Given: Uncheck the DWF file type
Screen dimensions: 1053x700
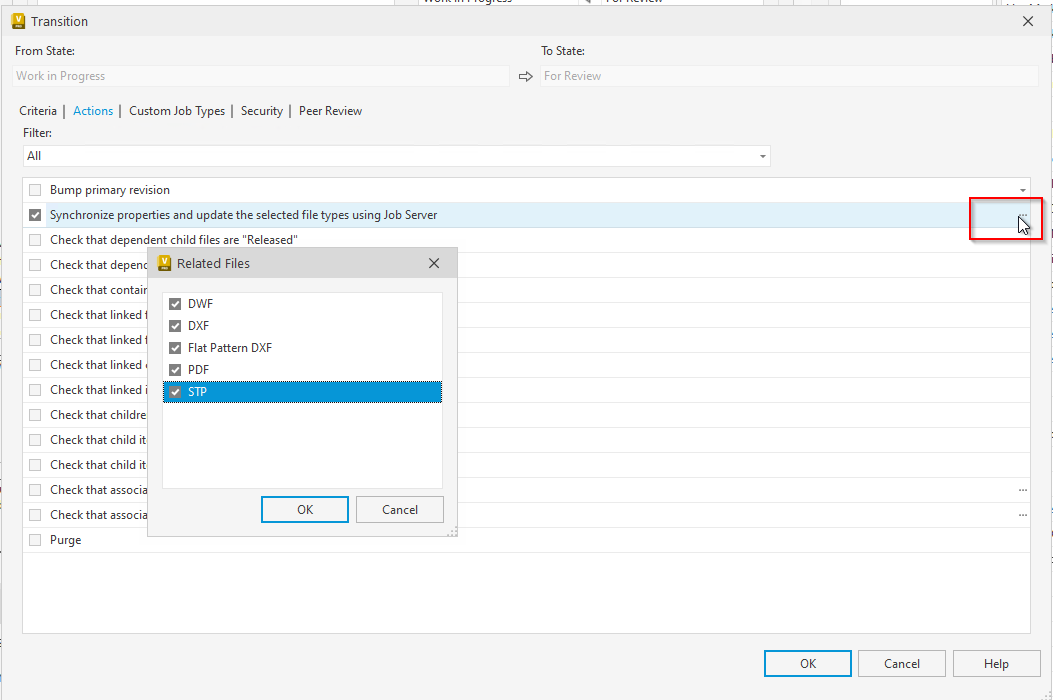Looking at the screenshot, I should click(x=175, y=303).
